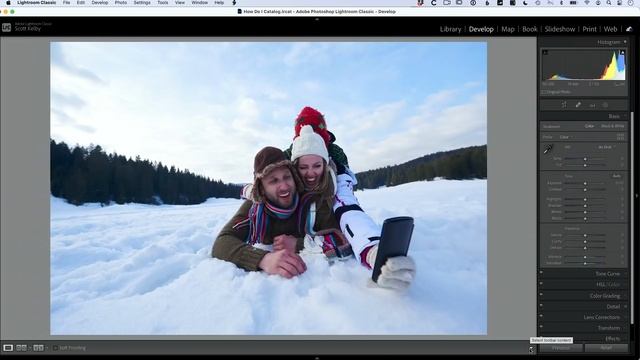Expand the Transform panel
Screen dimensions: 640x360
pyautogui.click(x=609, y=328)
